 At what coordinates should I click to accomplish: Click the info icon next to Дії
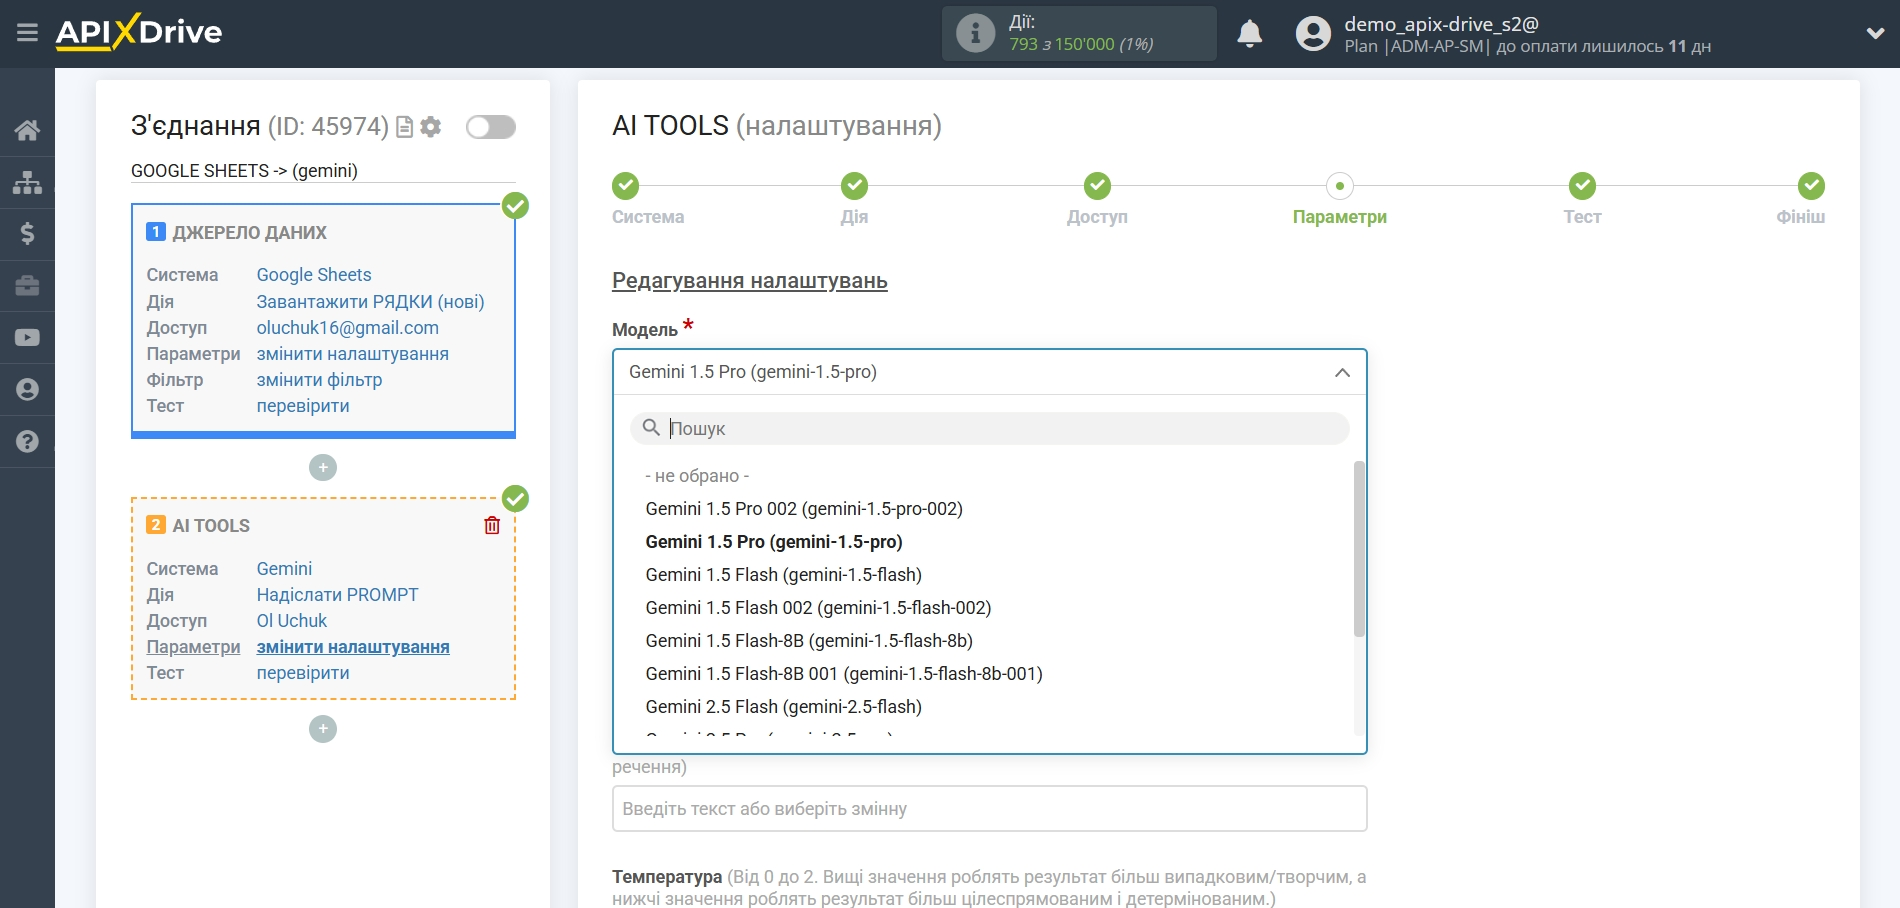click(975, 33)
